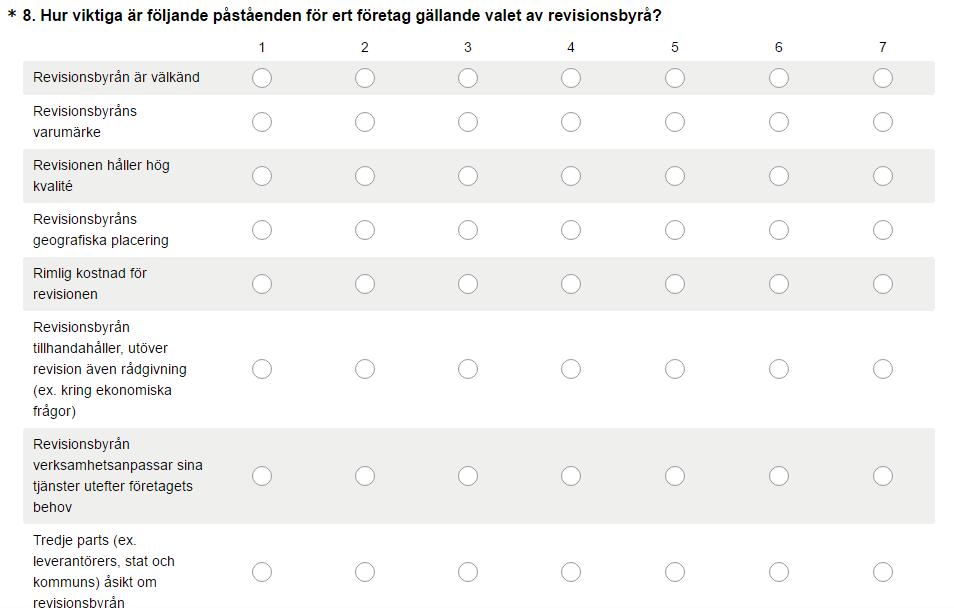Image resolution: width=954 pixels, height=608 pixels.
Task: Choose 1 for 'Revisionsbyråns geografiska placering'
Action: 262,230
